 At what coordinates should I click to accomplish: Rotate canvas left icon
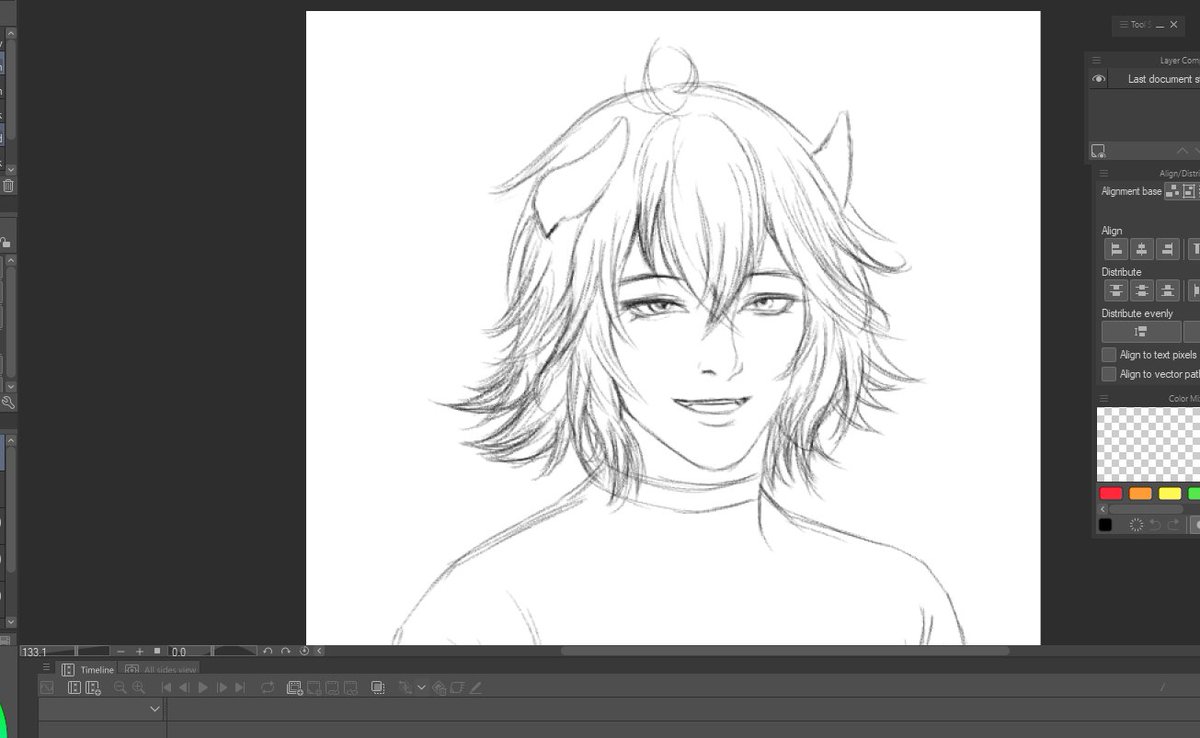click(x=267, y=651)
